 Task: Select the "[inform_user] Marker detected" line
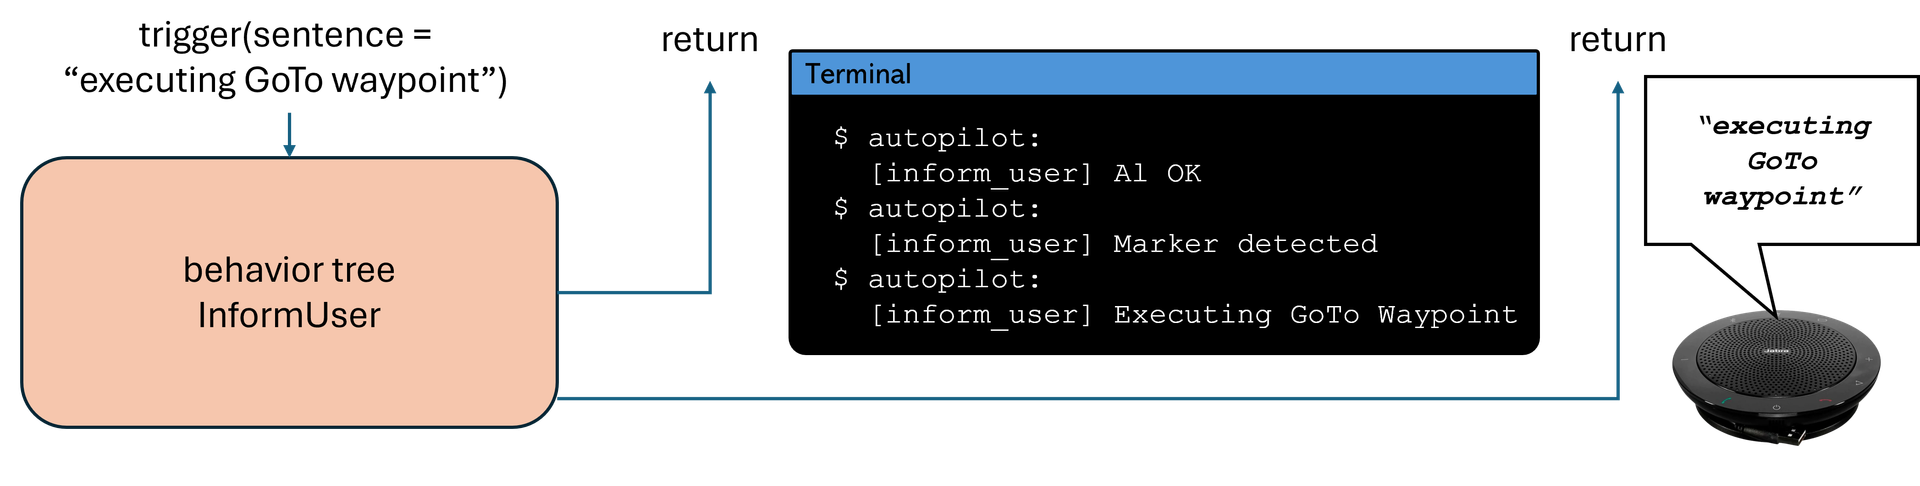(x=1124, y=244)
